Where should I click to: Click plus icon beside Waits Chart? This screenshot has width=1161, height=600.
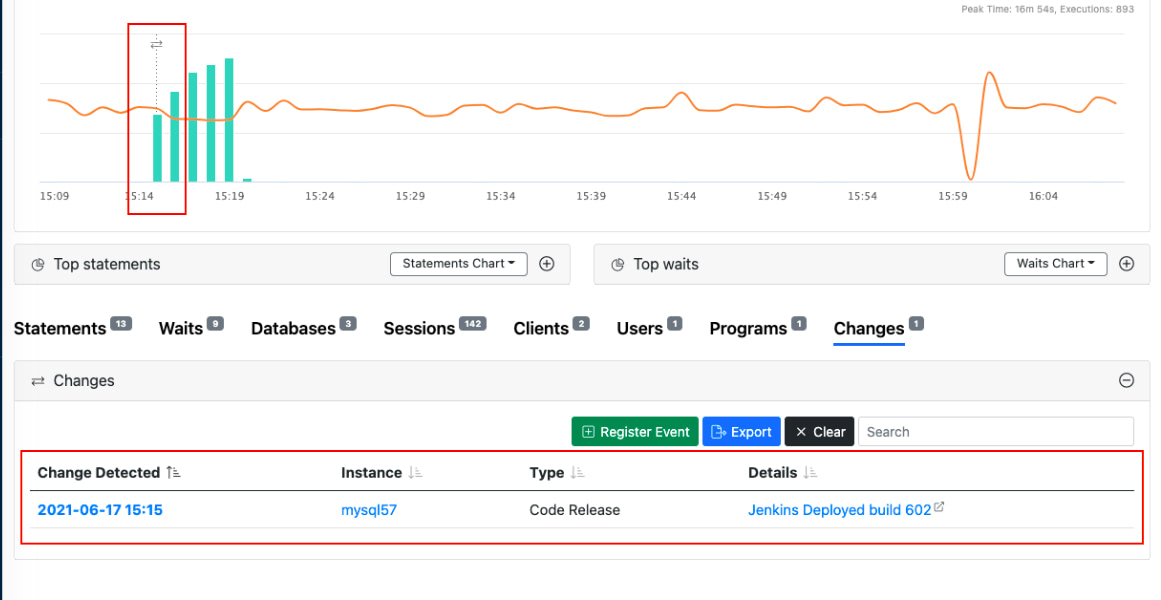click(x=1126, y=264)
